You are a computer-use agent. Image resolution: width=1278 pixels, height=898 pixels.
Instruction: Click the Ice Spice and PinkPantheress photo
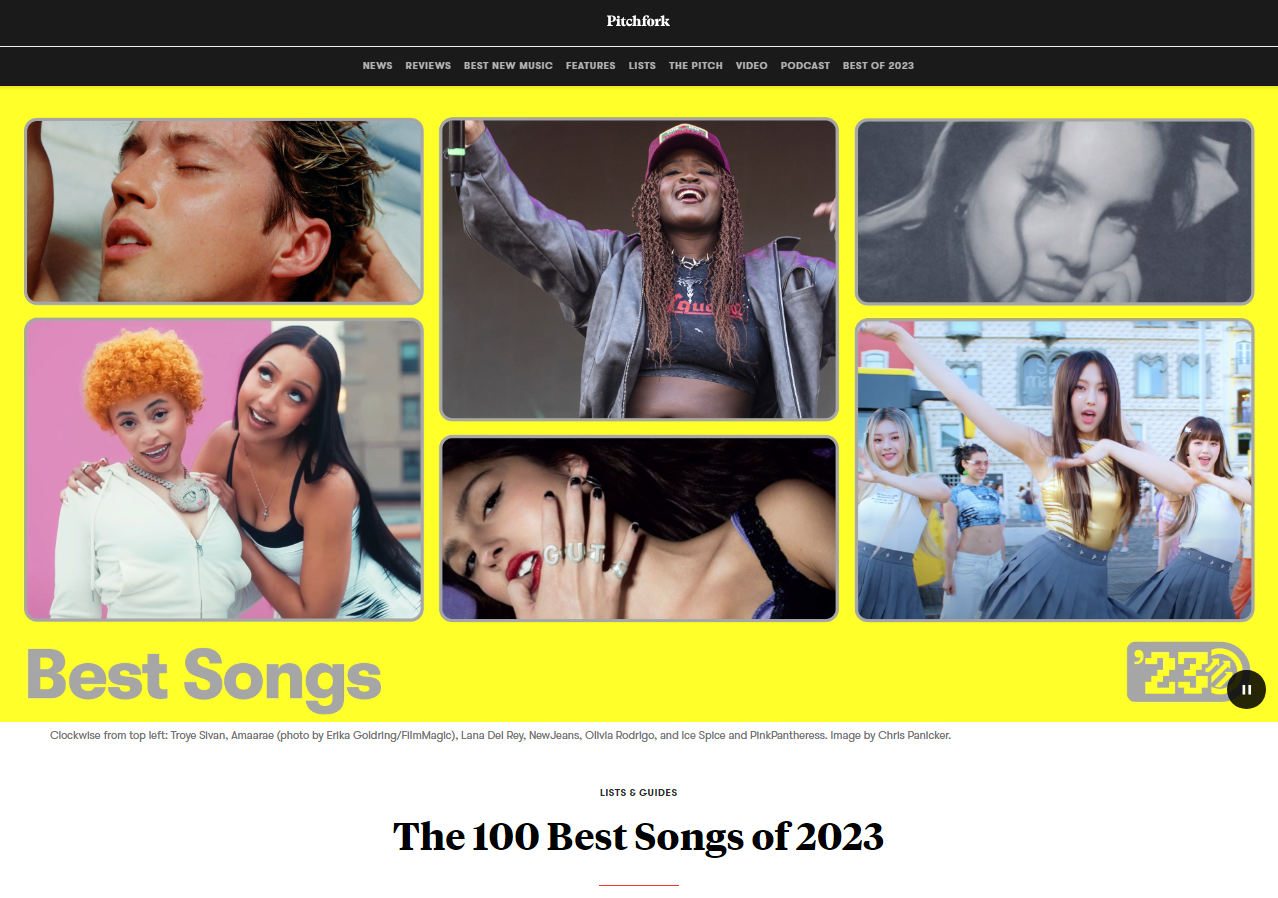tap(224, 470)
